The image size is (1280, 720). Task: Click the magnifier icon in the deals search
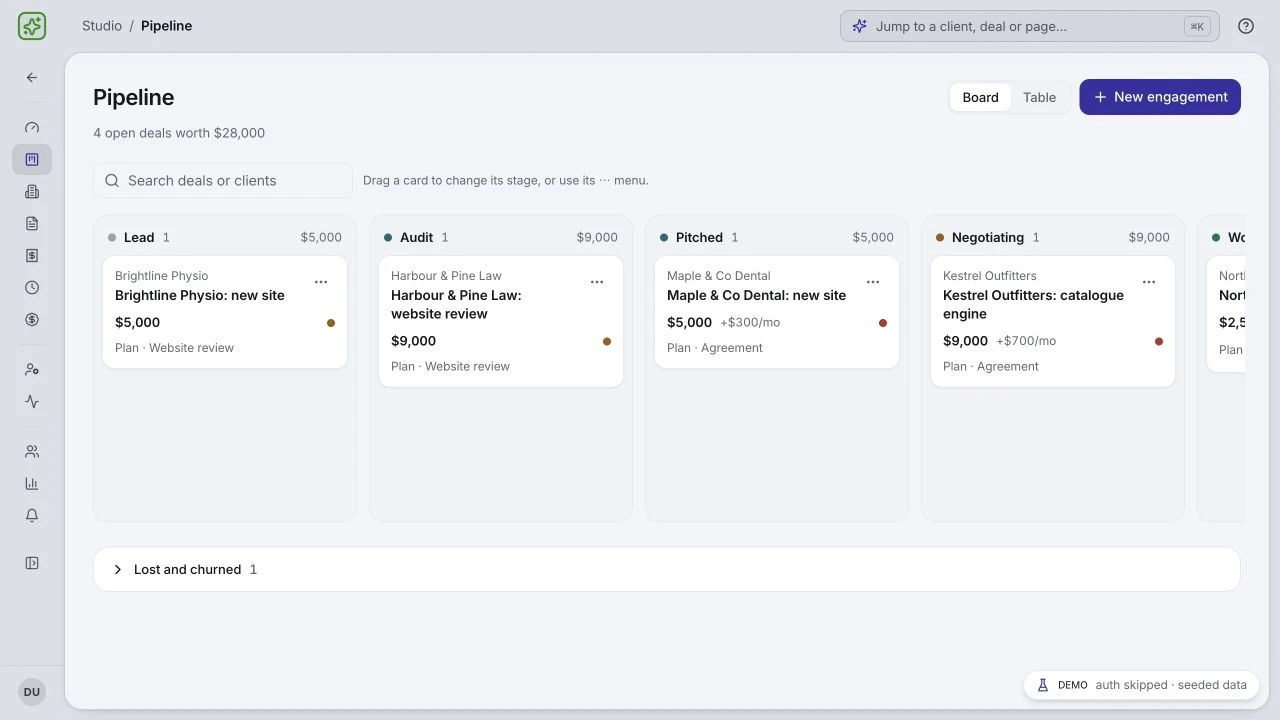pyautogui.click(x=112, y=181)
